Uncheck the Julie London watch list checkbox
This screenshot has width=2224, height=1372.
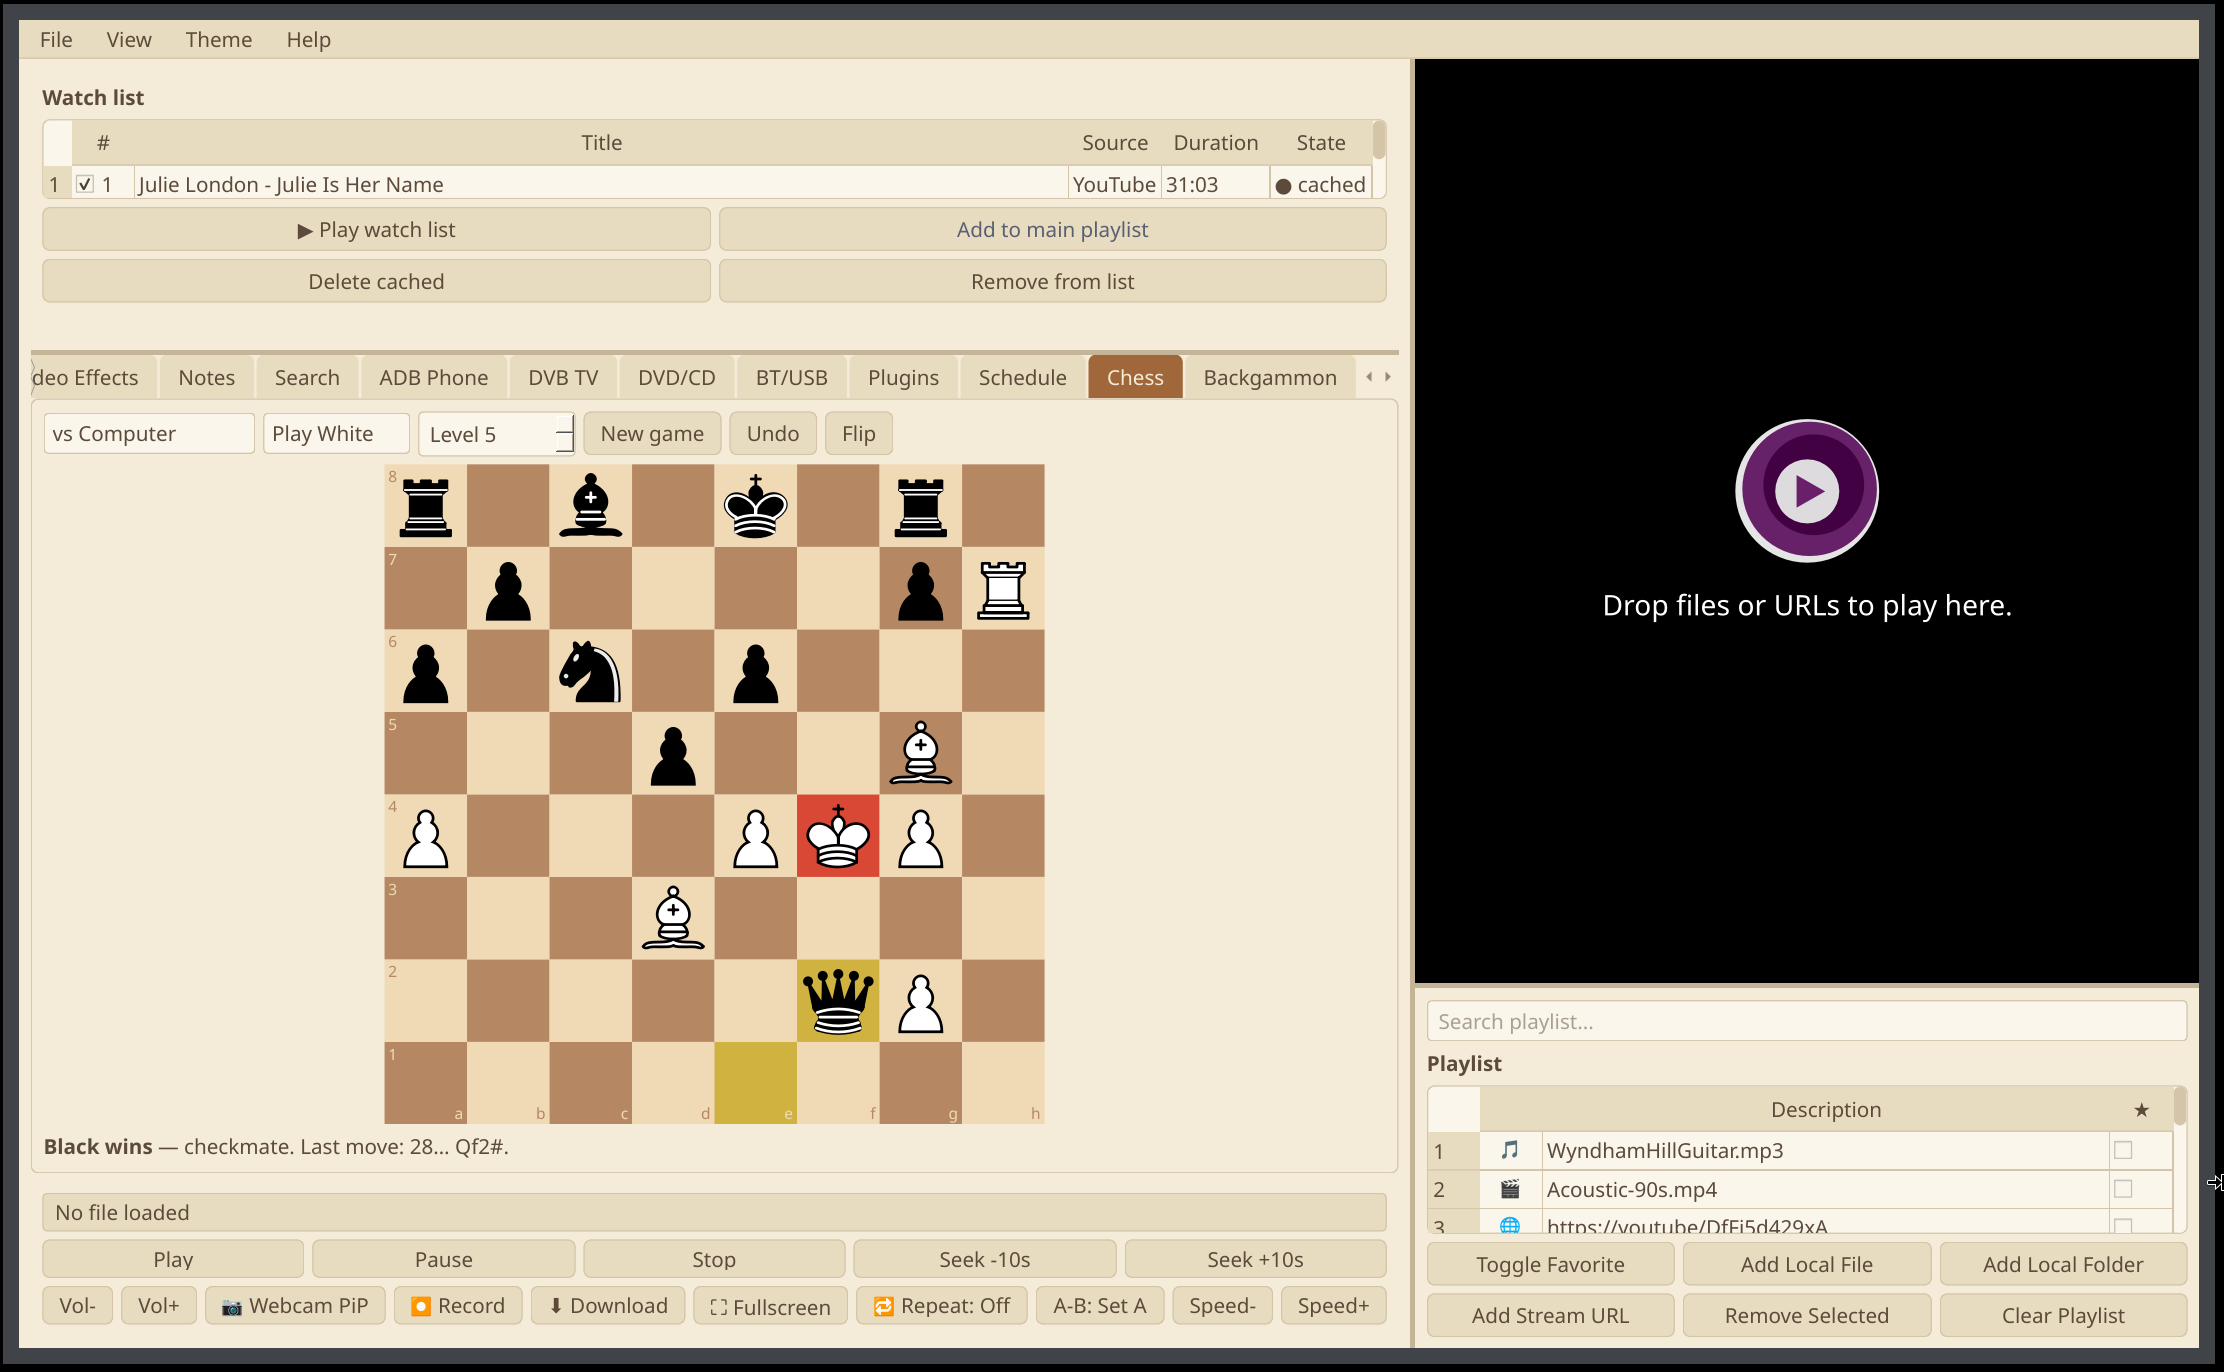[85, 184]
